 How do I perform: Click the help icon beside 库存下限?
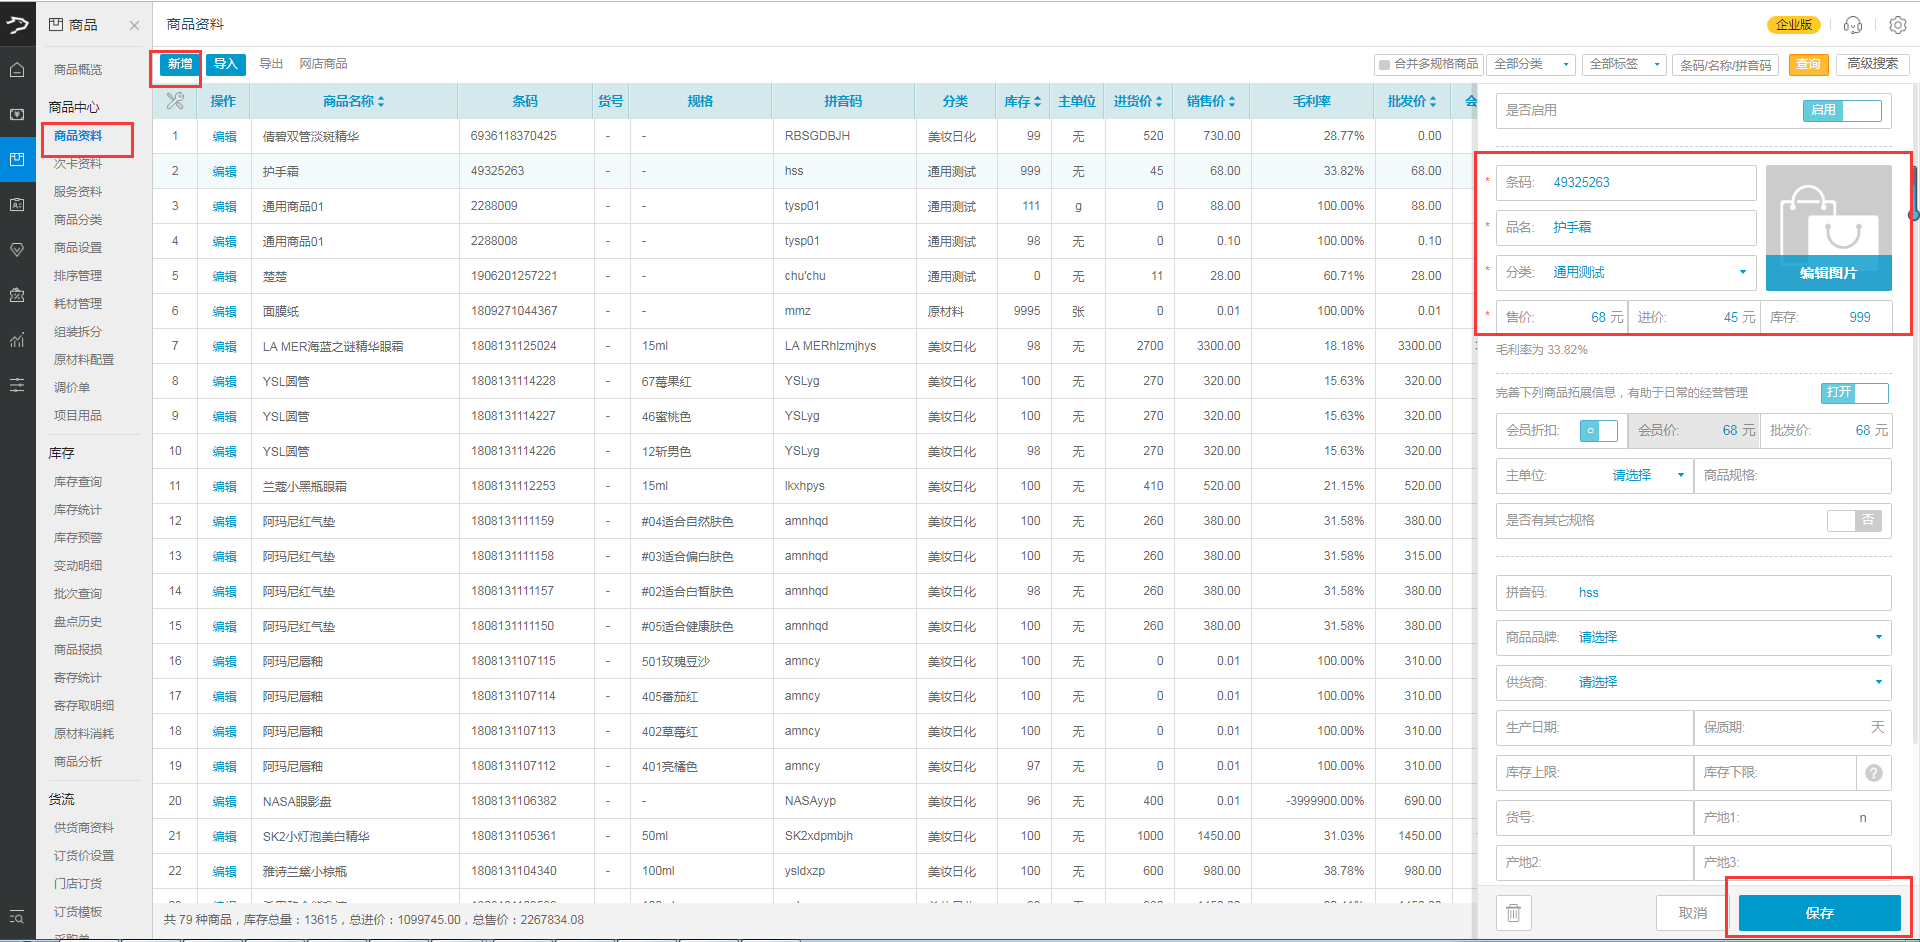pos(1874,773)
